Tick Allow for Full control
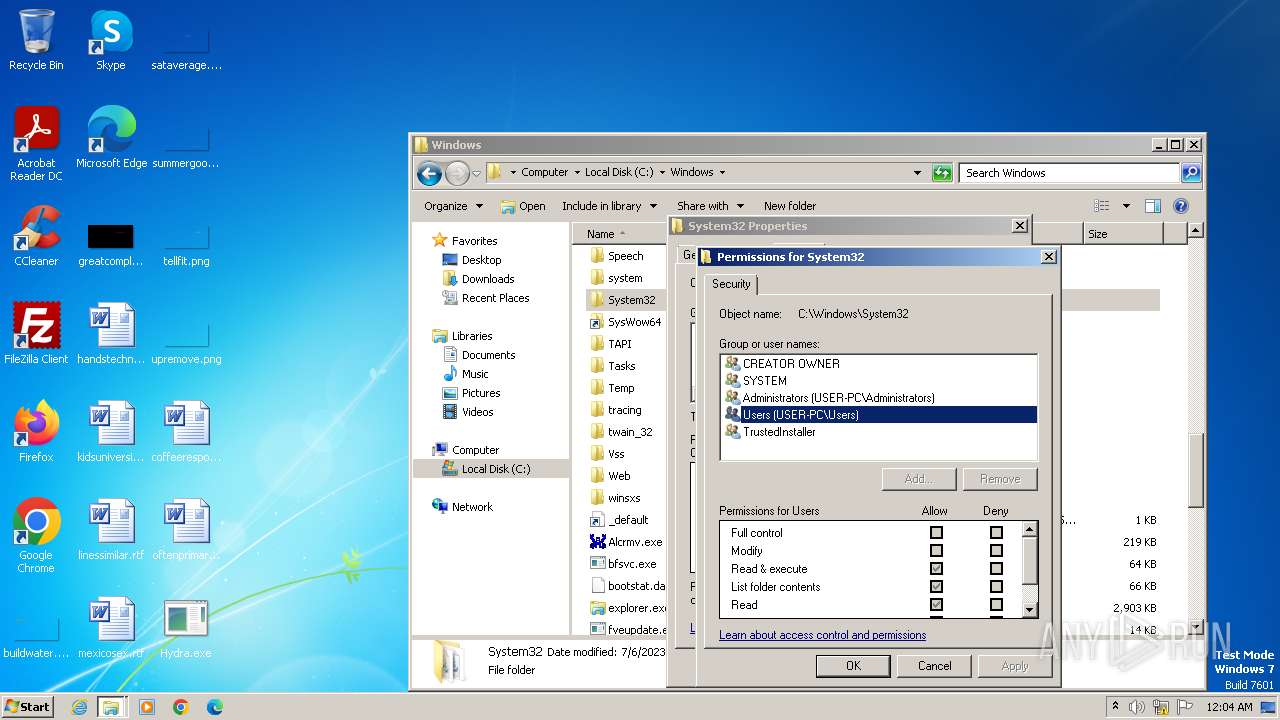Viewport: 1280px width, 720px height. pos(936,533)
